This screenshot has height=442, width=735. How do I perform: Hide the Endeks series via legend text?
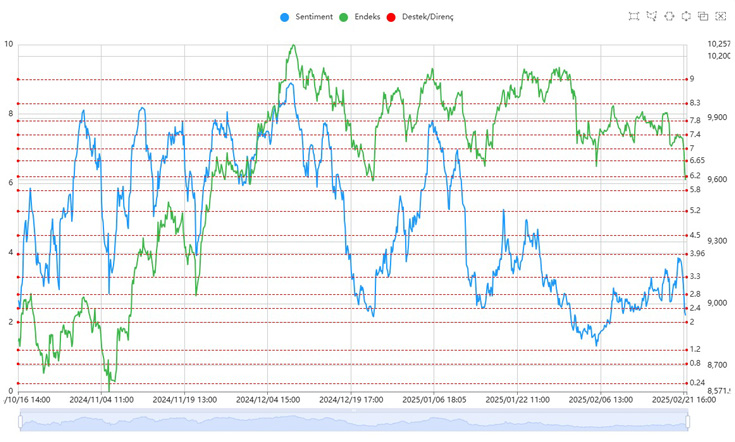click(367, 17)
